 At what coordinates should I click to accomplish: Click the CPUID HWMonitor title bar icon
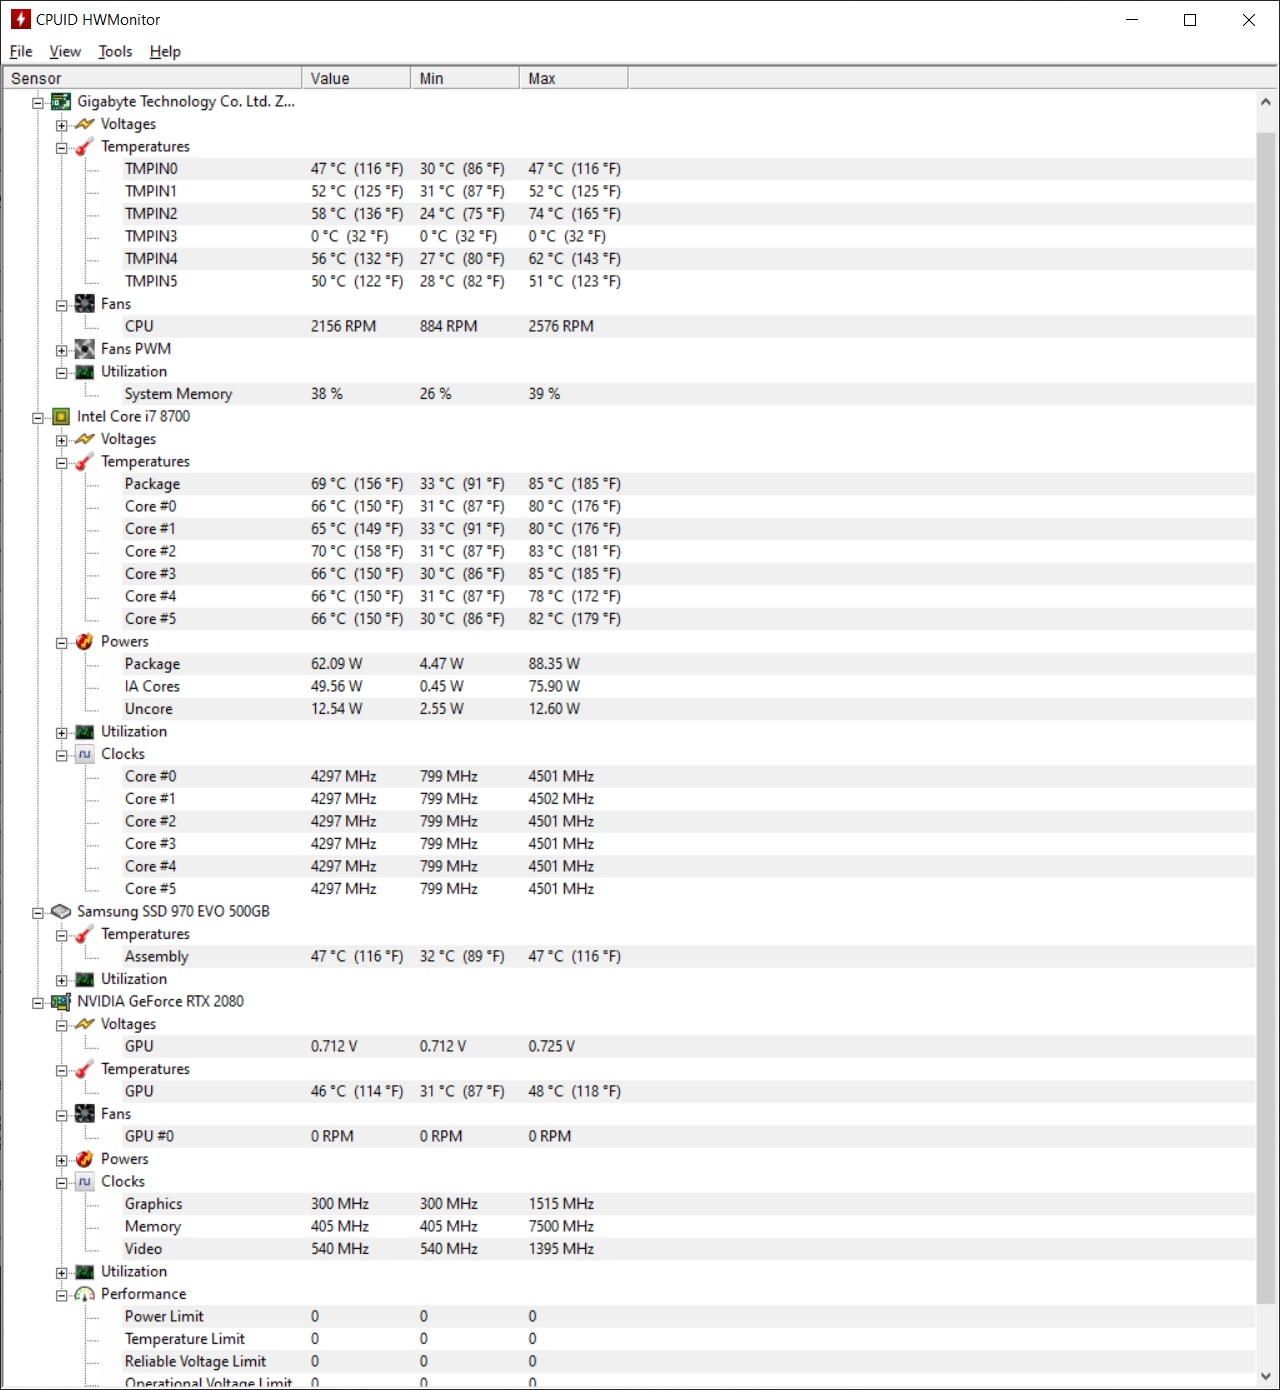20,19
